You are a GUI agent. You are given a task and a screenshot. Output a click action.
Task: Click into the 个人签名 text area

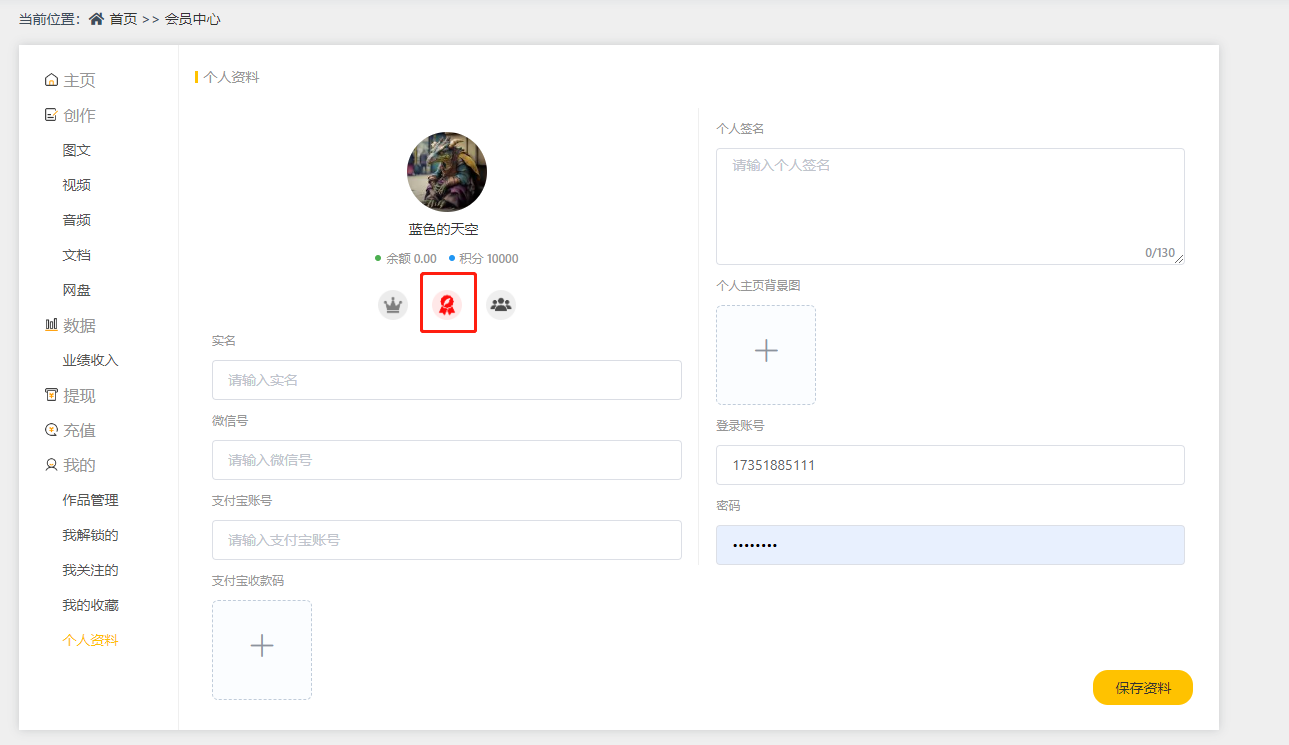click(950, 206)
